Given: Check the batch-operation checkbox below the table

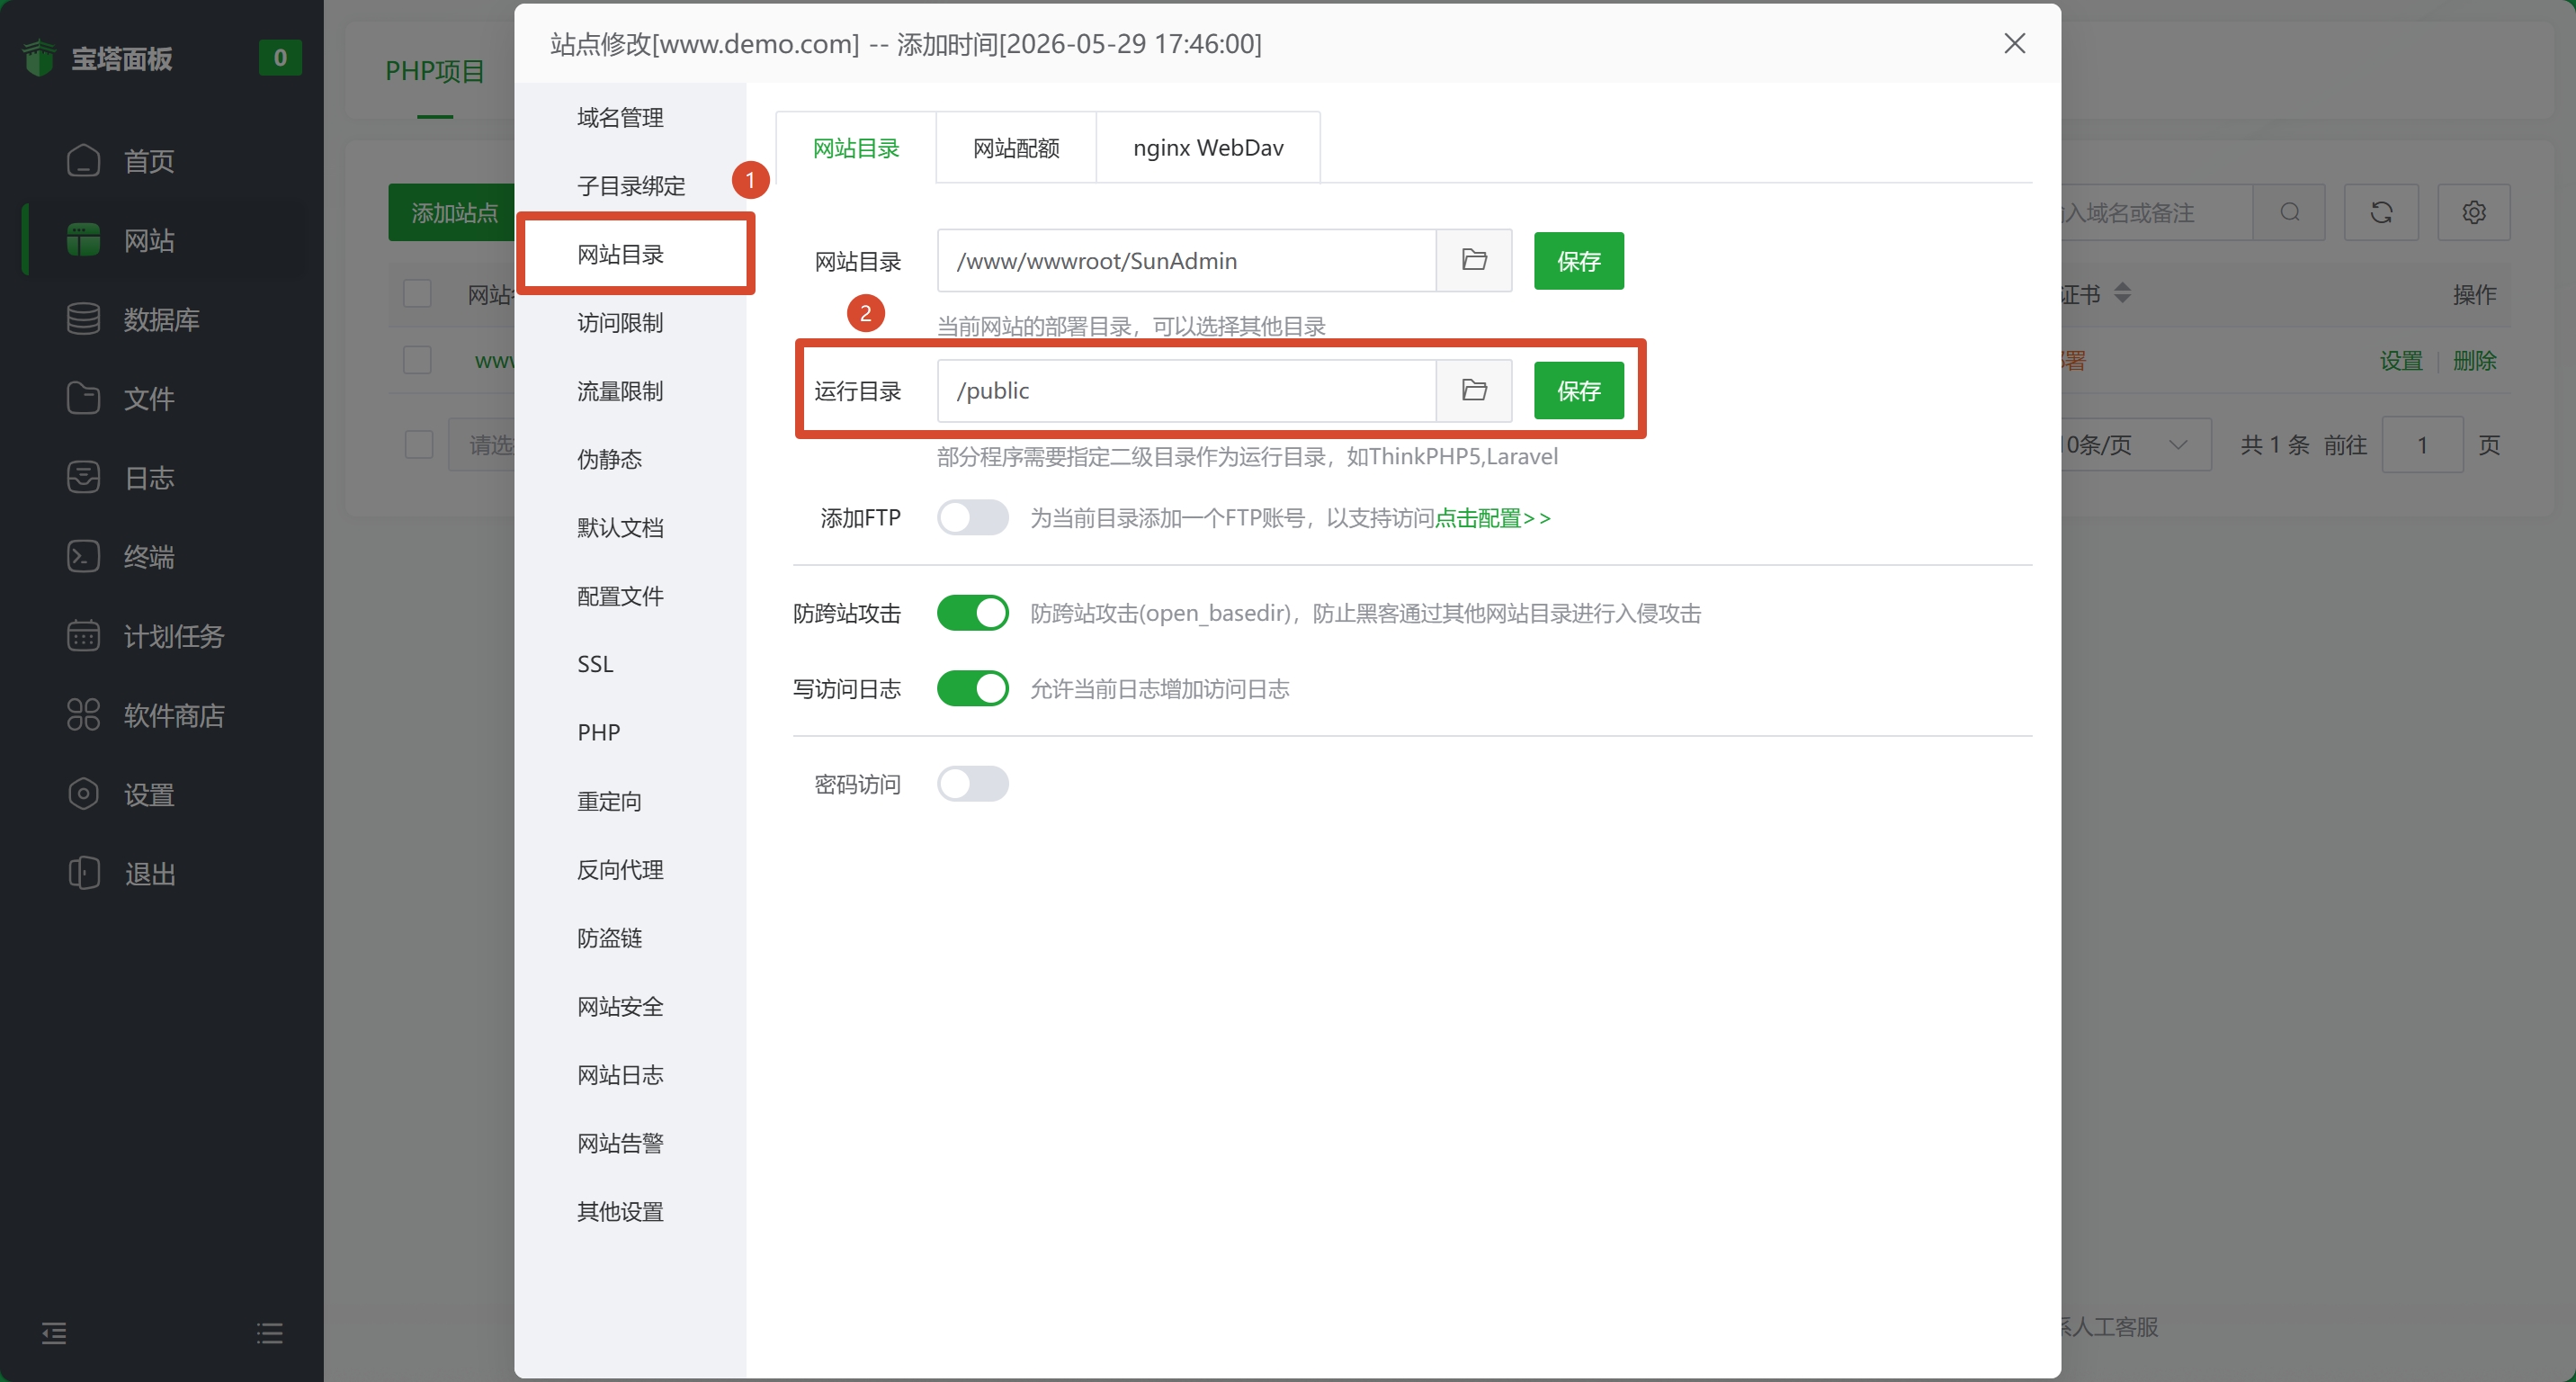Looking at the screenshot, I should click(x=419, y=445).
